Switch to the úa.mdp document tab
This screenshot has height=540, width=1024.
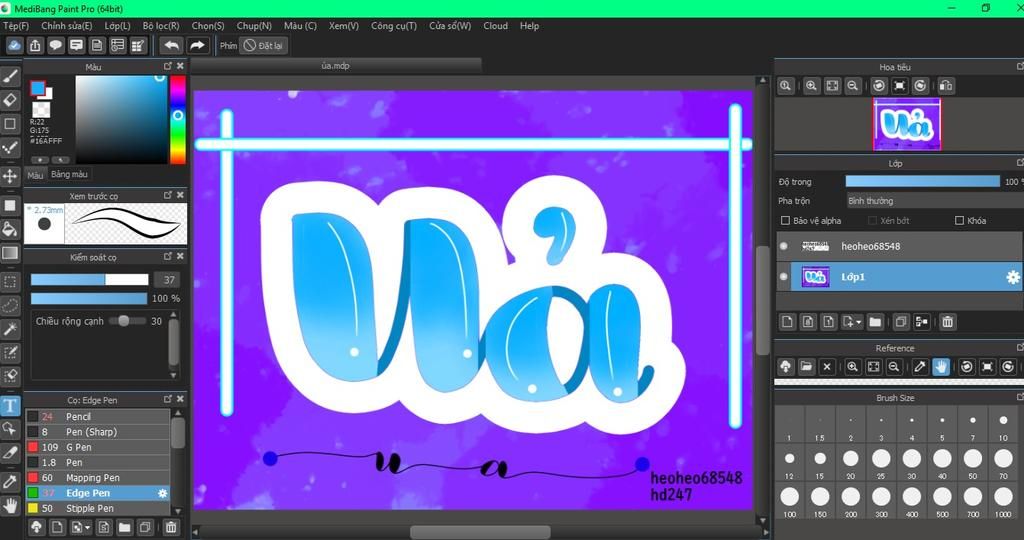336,66
